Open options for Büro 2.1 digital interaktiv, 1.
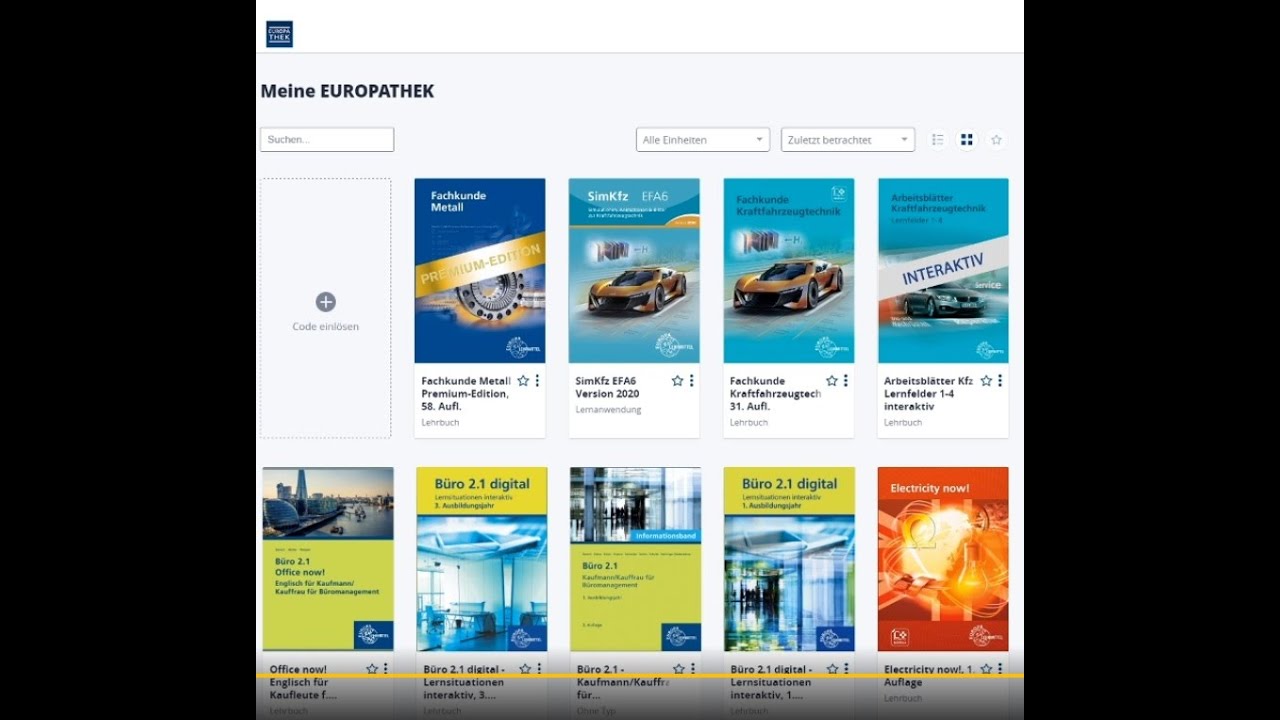1280x720 pixels. pyautogui.click(x=847, y=669)
